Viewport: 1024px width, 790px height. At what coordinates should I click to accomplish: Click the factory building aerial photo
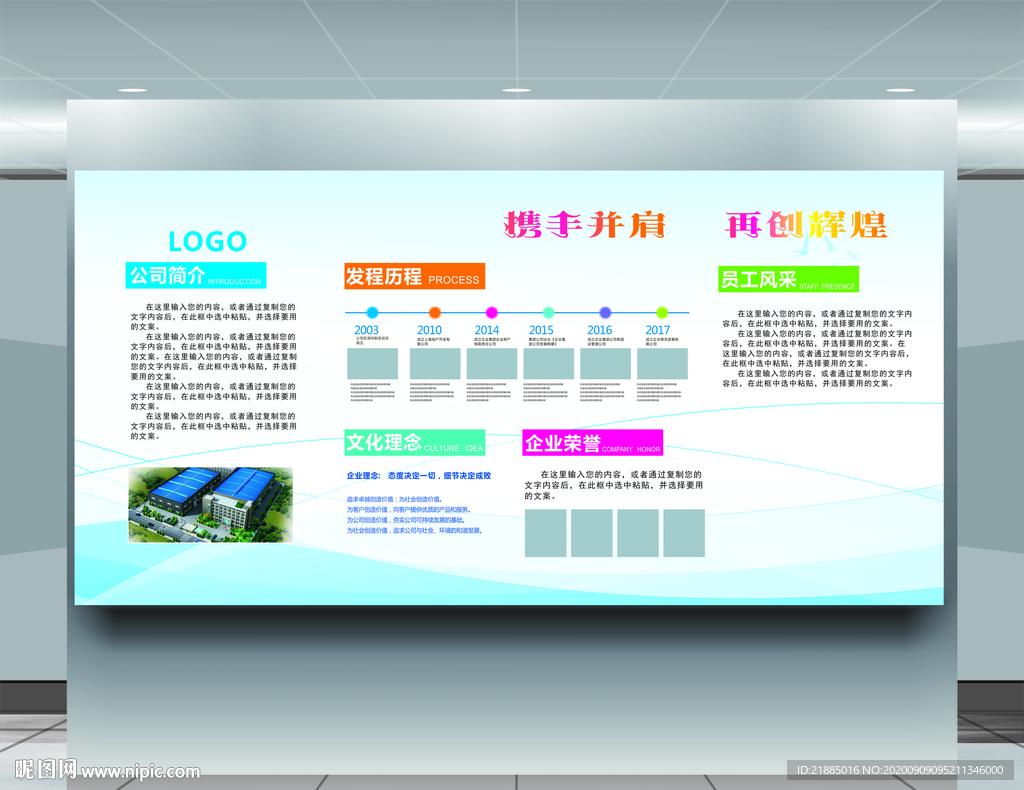[x=210, y=505]
